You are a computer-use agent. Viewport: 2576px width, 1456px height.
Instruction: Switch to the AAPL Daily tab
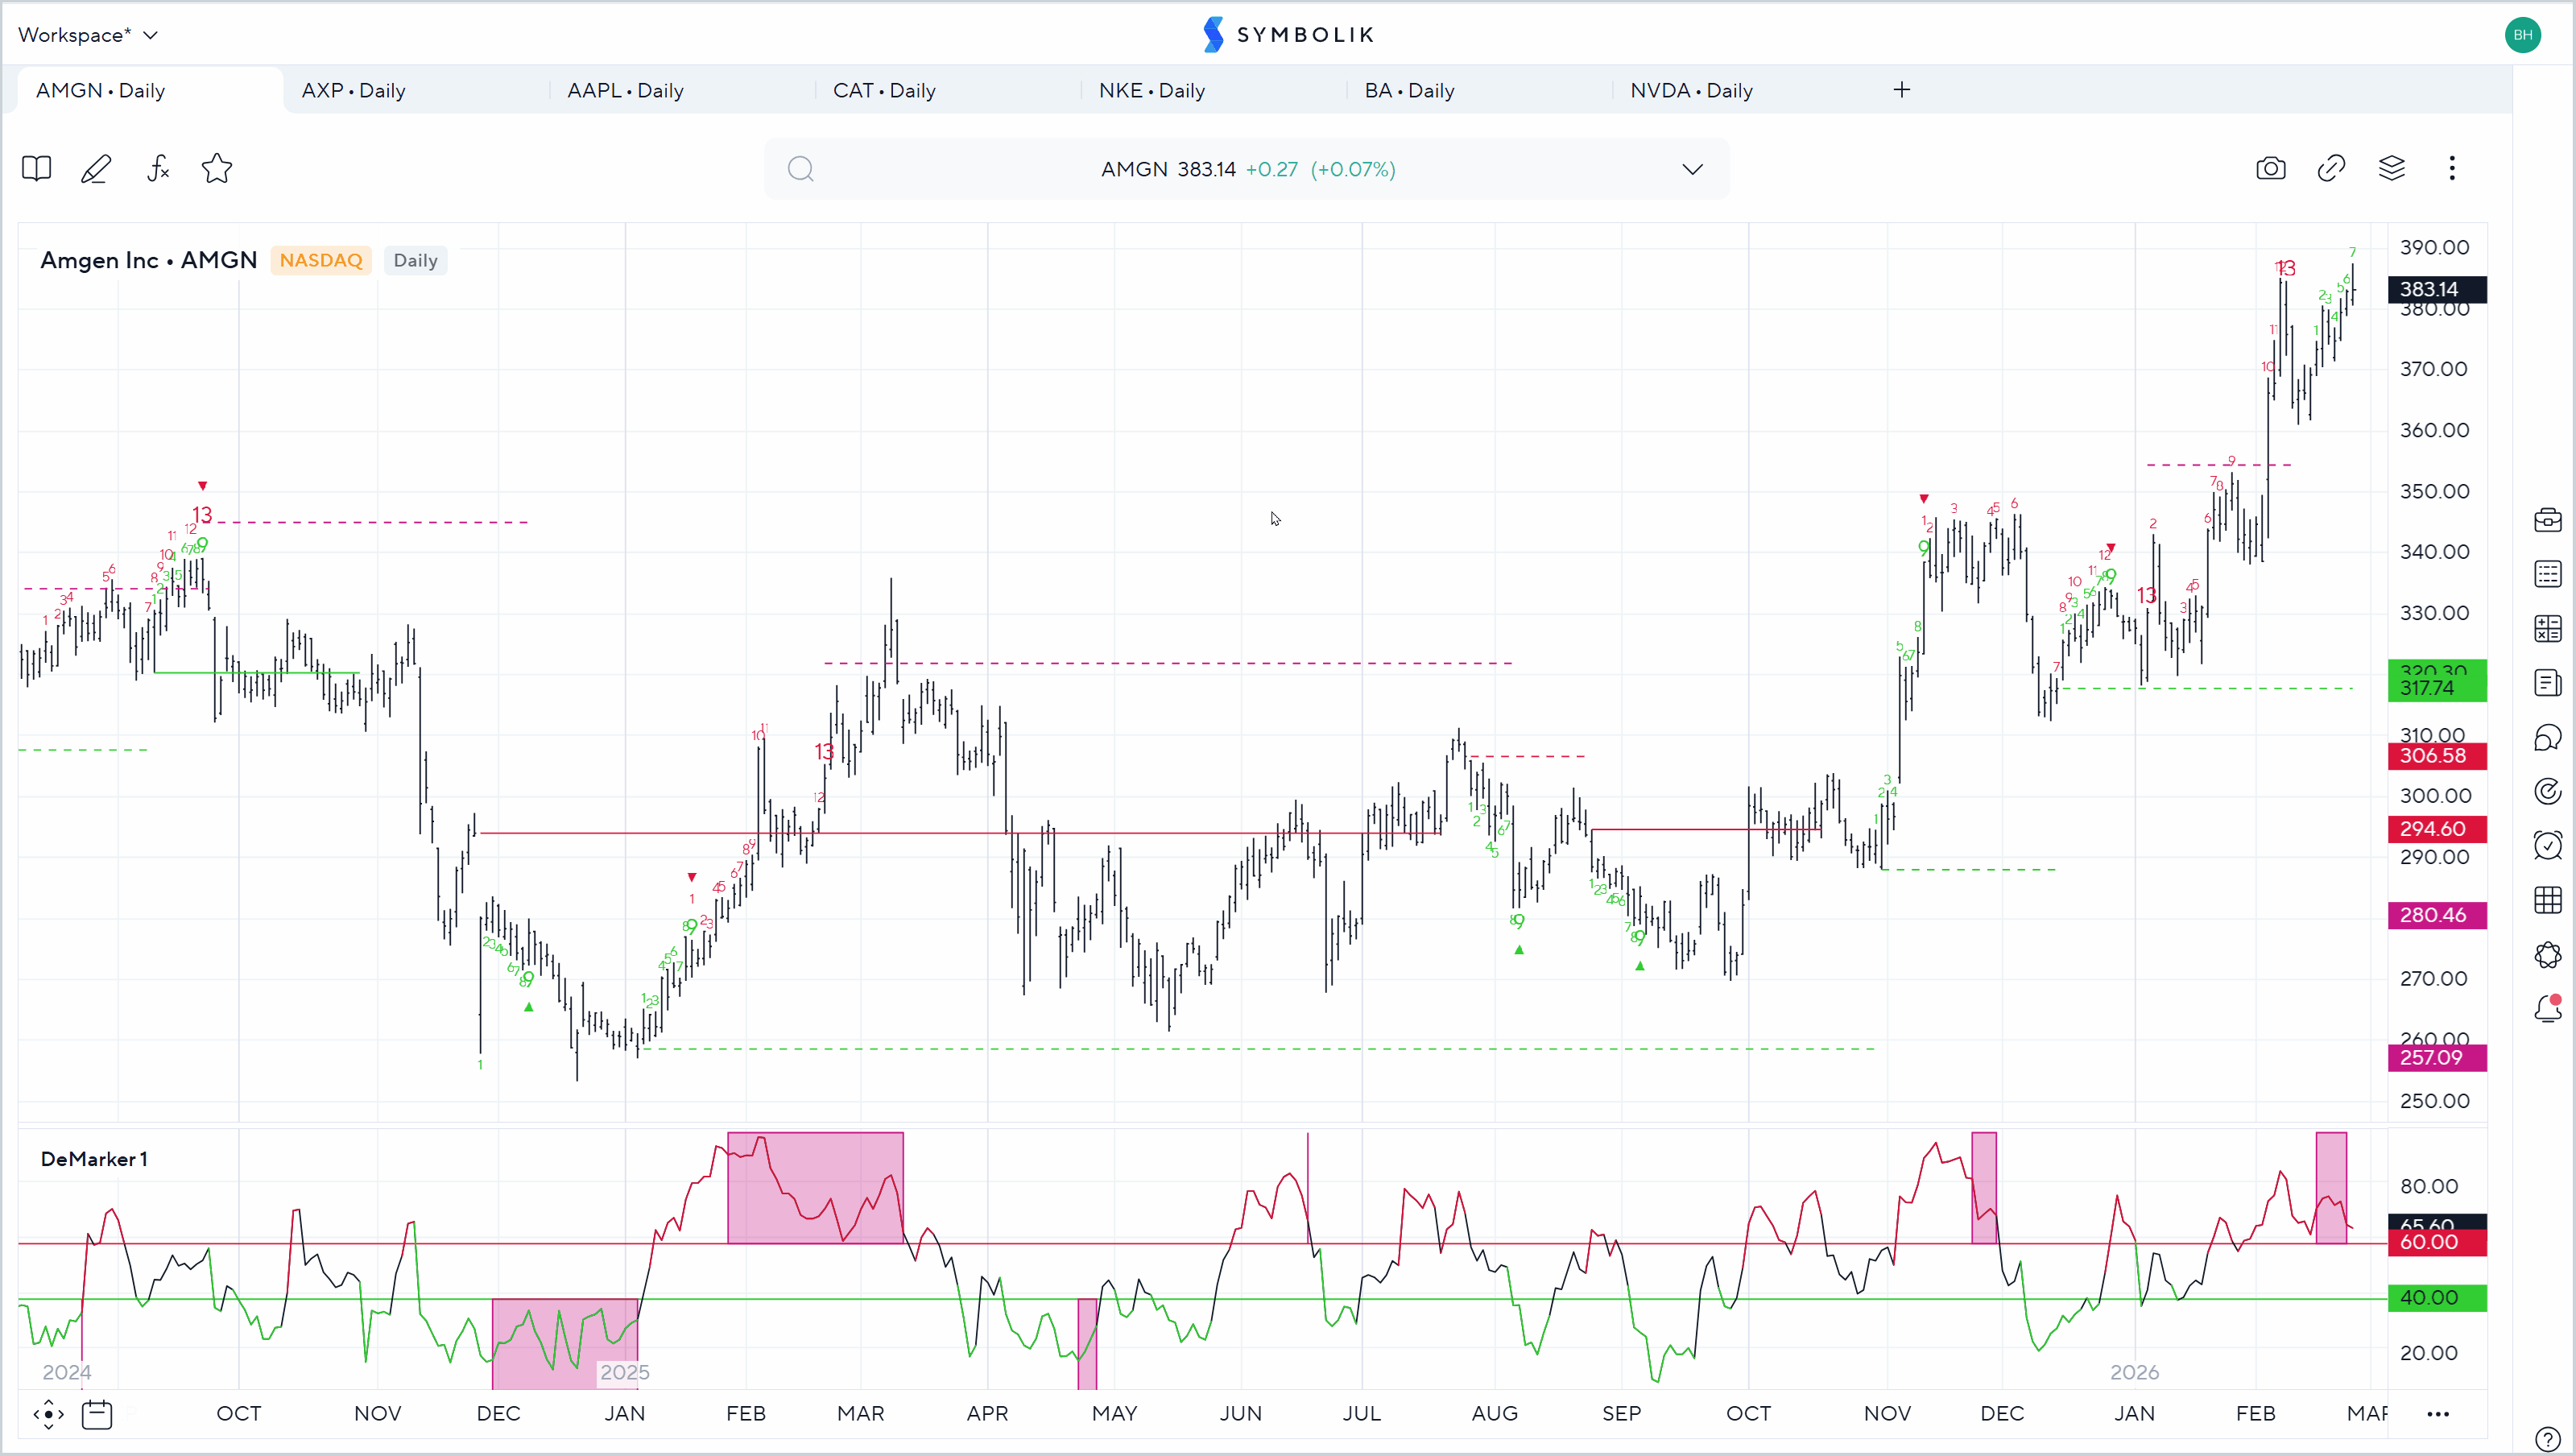(625, 91)
